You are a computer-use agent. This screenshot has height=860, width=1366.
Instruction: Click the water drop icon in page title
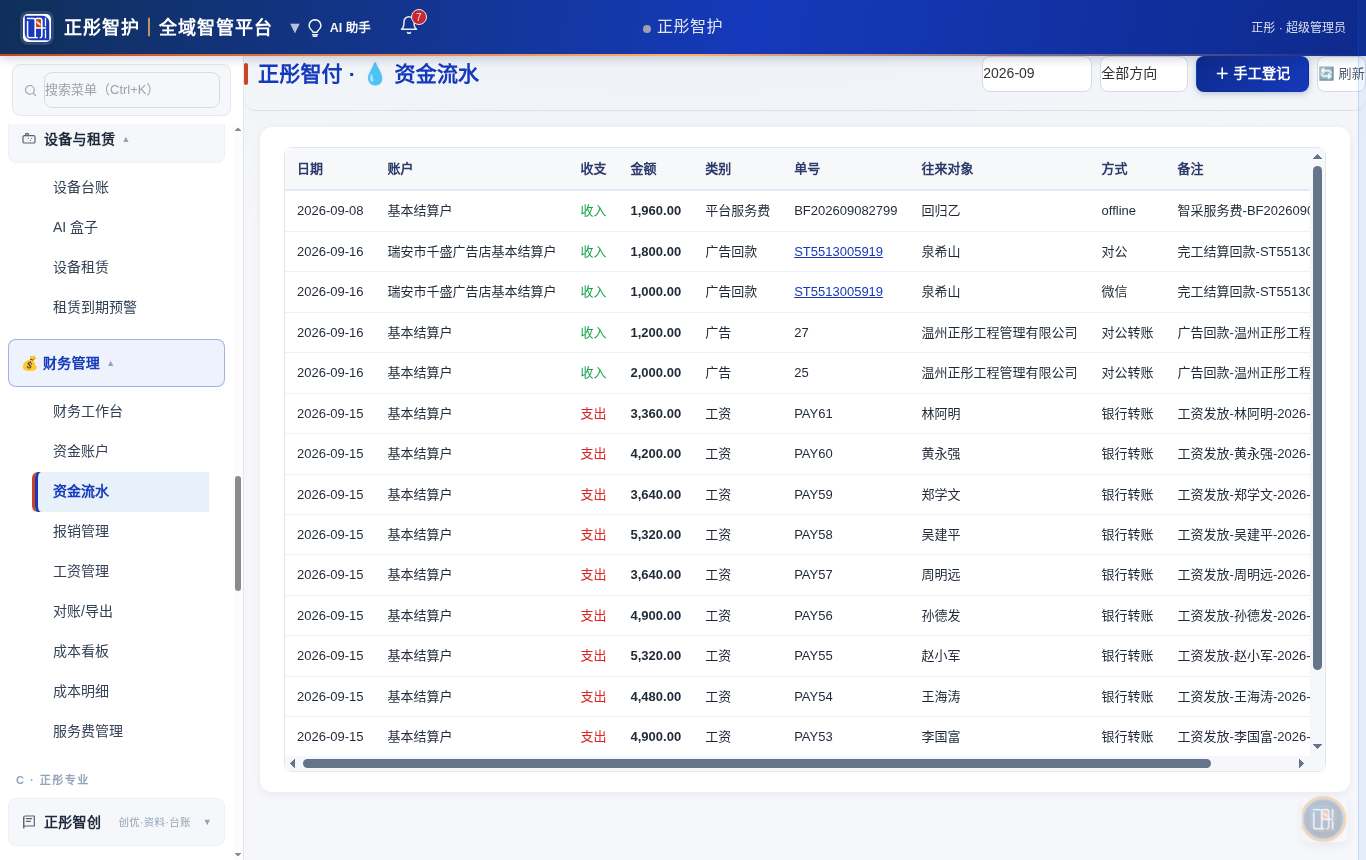click(375, 74)
